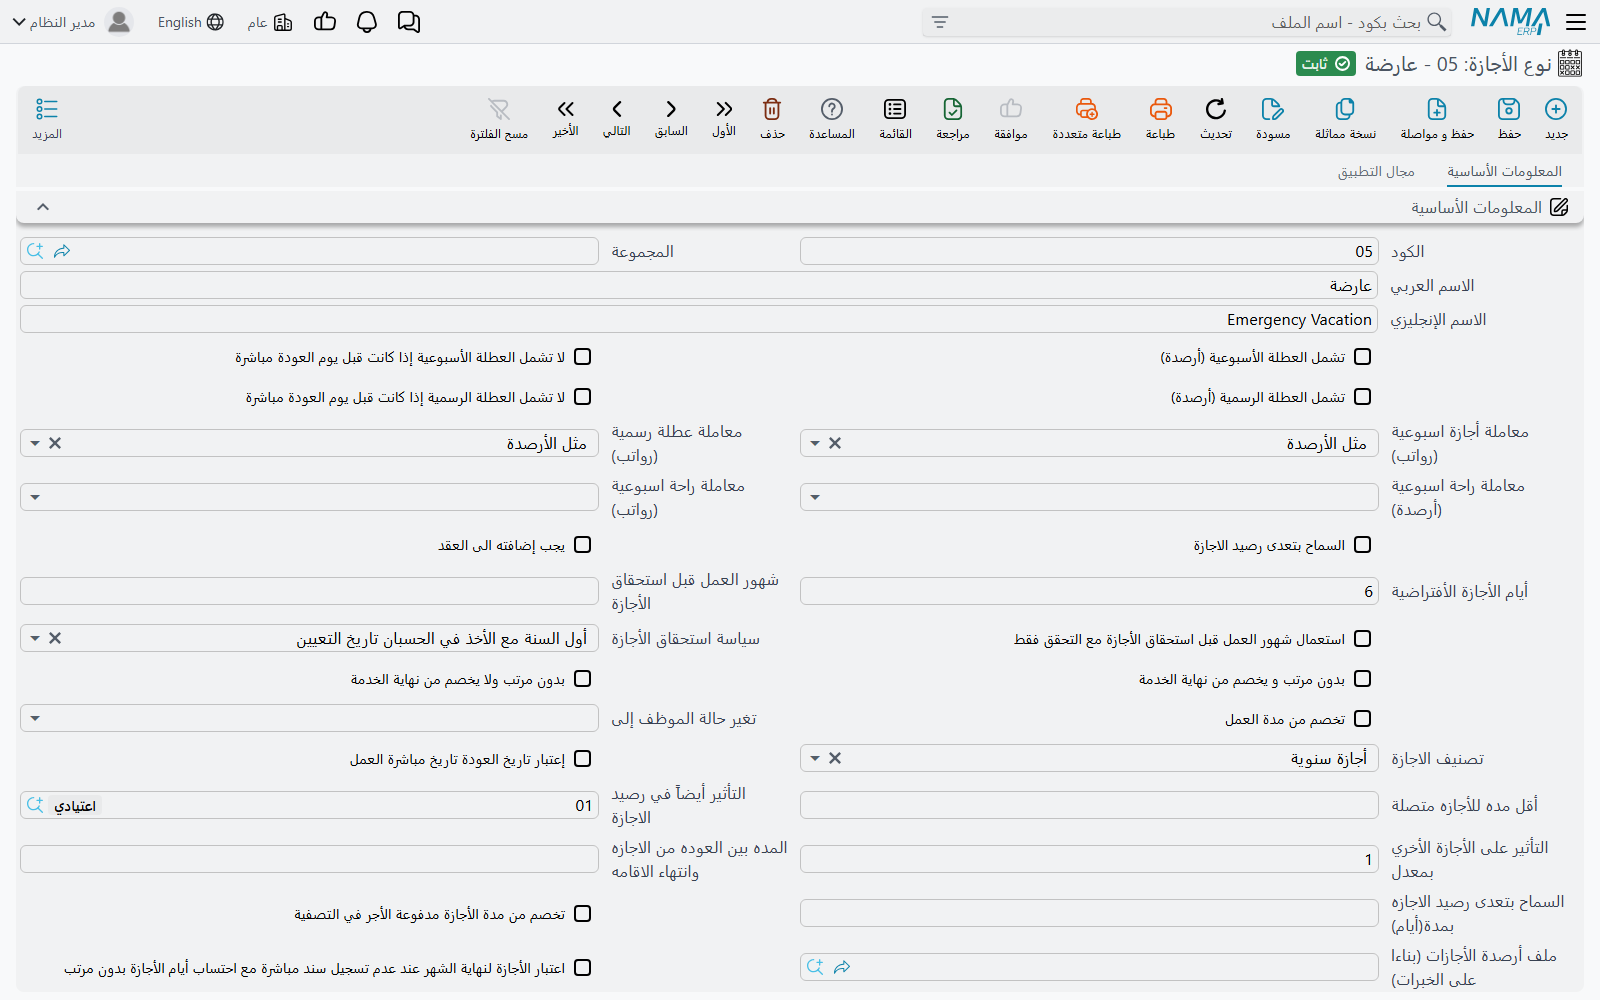Go to Last record (الأخير)
Image resolution: width=1600 pixels, height=1000 pixels.
click(x=566, y=109)
